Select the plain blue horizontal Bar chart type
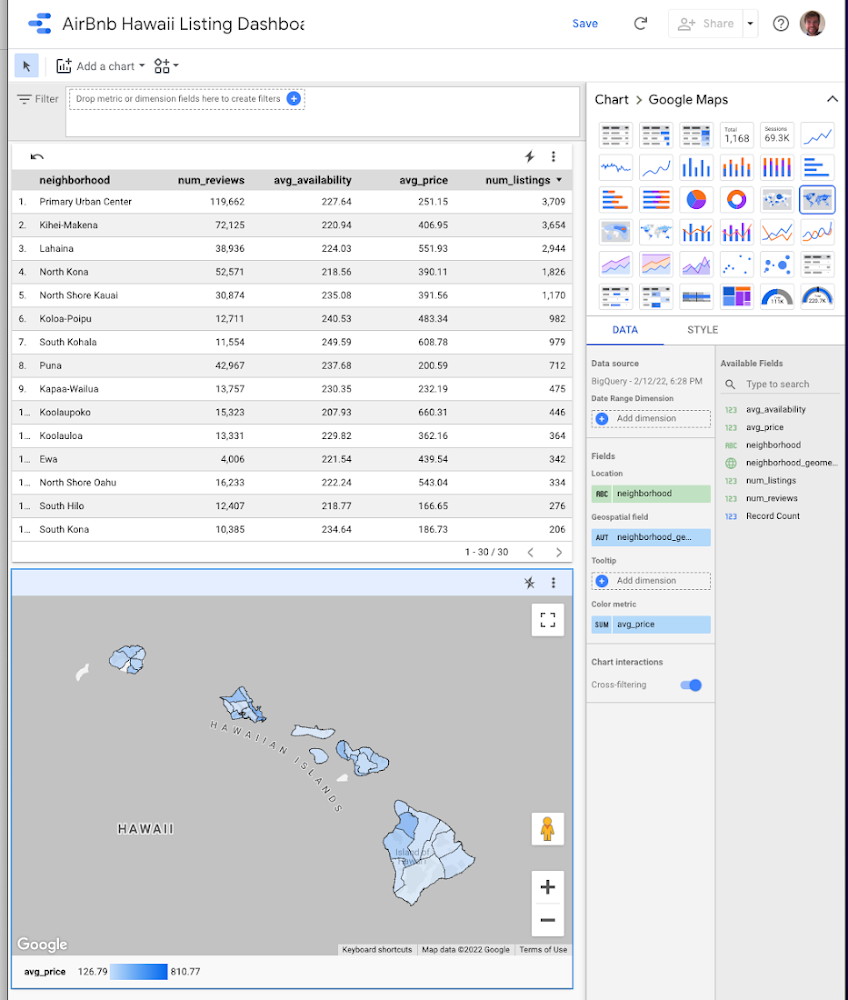848x1000 pixels. click(817, 168)
